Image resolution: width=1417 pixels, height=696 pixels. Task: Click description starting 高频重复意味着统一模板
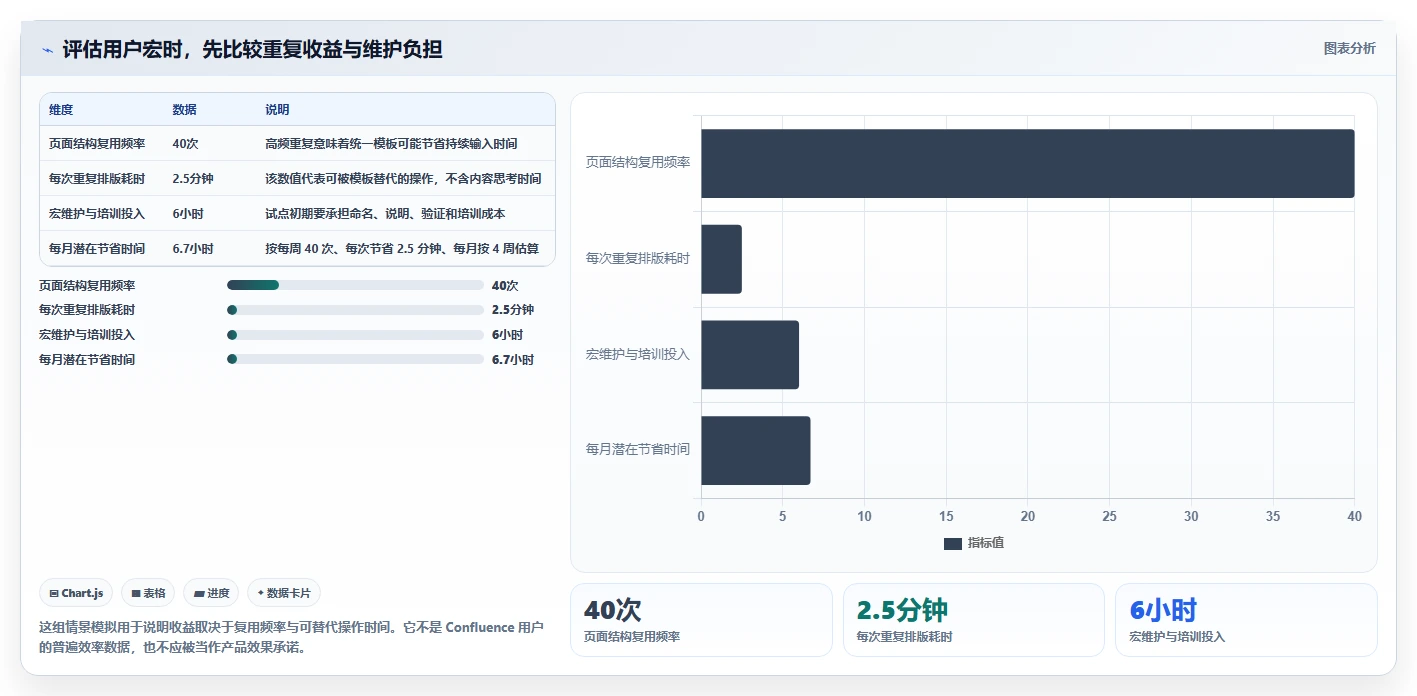point(391,144)
